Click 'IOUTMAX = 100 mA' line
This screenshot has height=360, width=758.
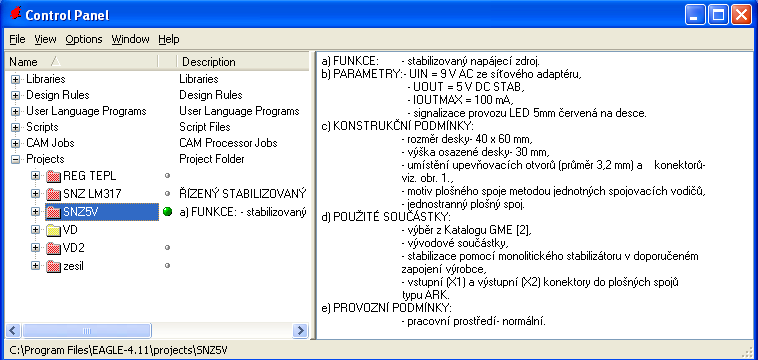pos(461,101)
